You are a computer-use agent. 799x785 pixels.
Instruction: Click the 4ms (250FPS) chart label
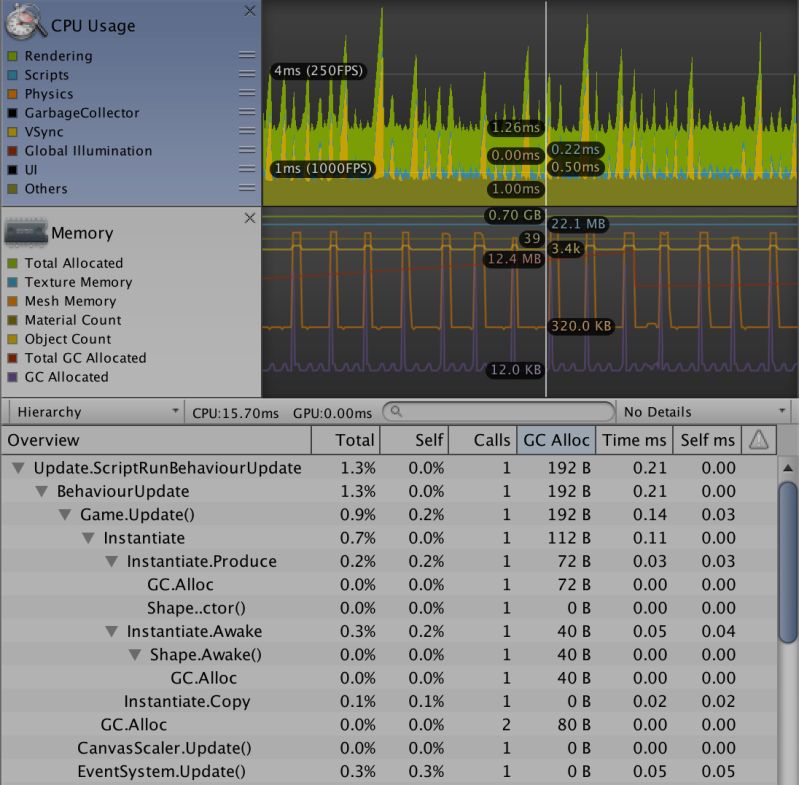[318, 70]
